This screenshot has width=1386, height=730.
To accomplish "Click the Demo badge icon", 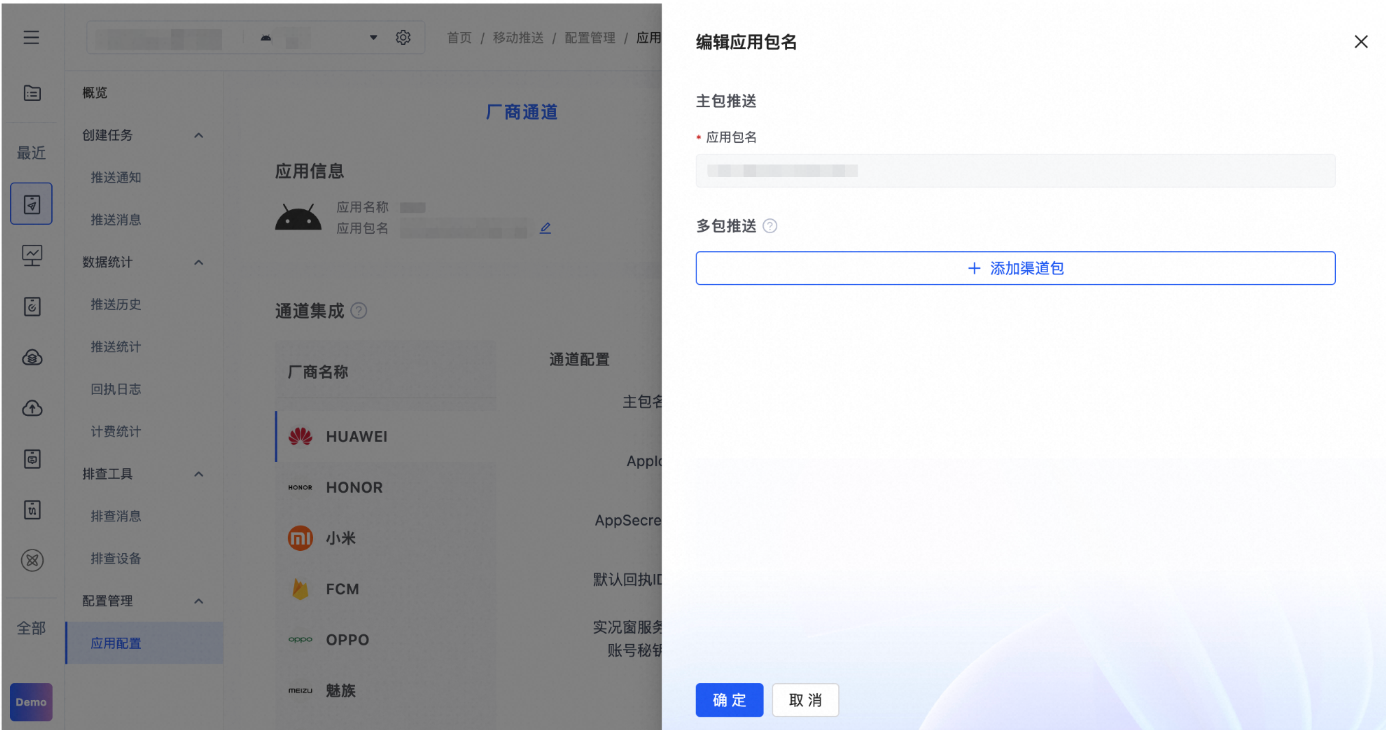I will click(32, 702).
